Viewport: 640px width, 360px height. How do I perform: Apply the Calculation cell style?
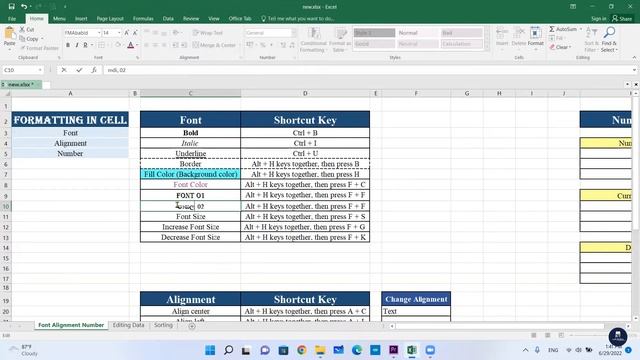(461, 44)
